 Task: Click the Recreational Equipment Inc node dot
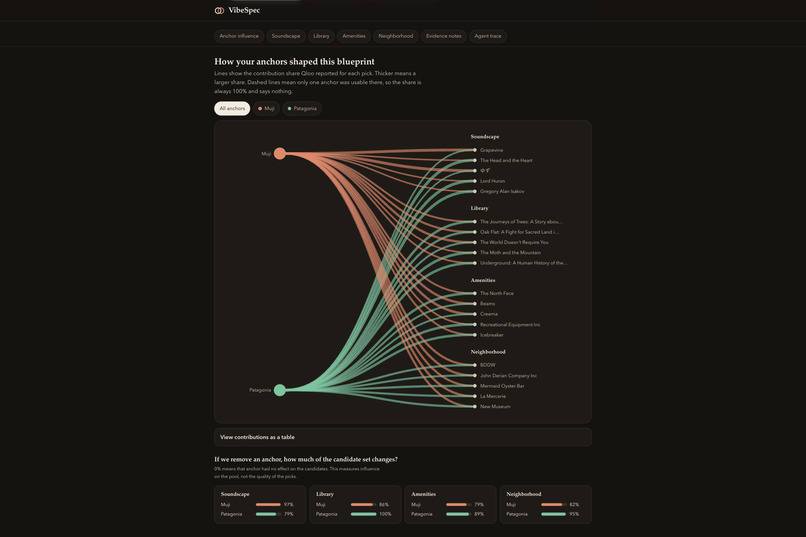[474, 324]
